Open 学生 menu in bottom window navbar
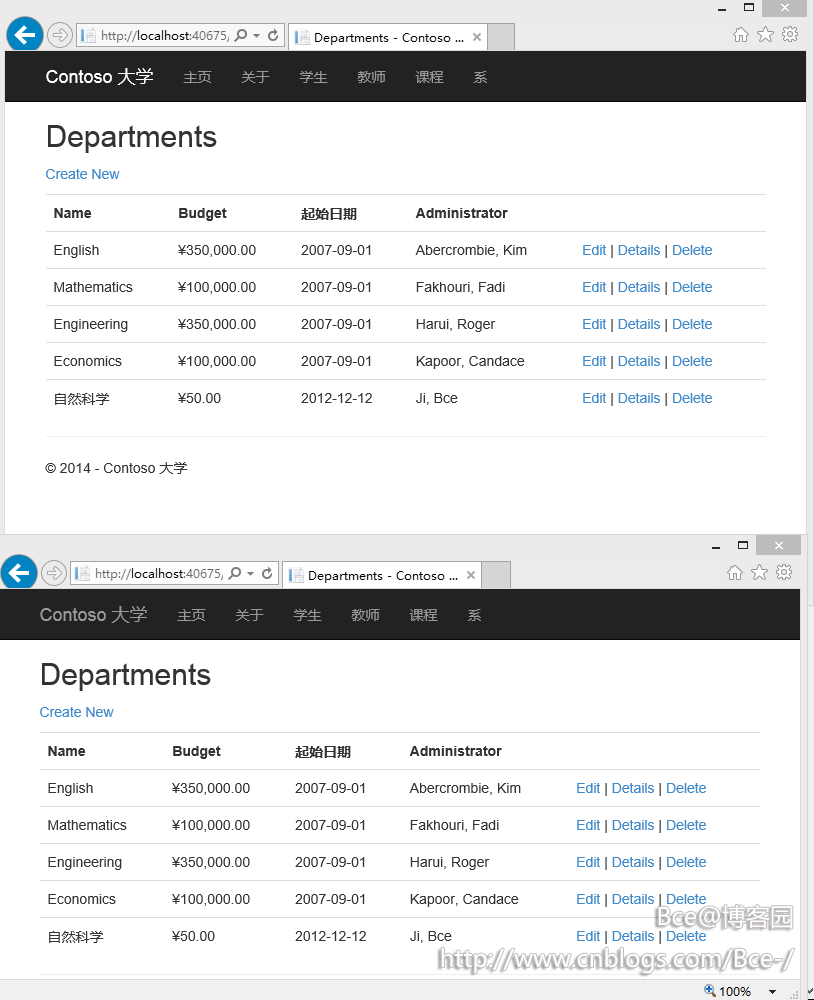Viewport: 814px width, 1000px height. coord(307,615)
